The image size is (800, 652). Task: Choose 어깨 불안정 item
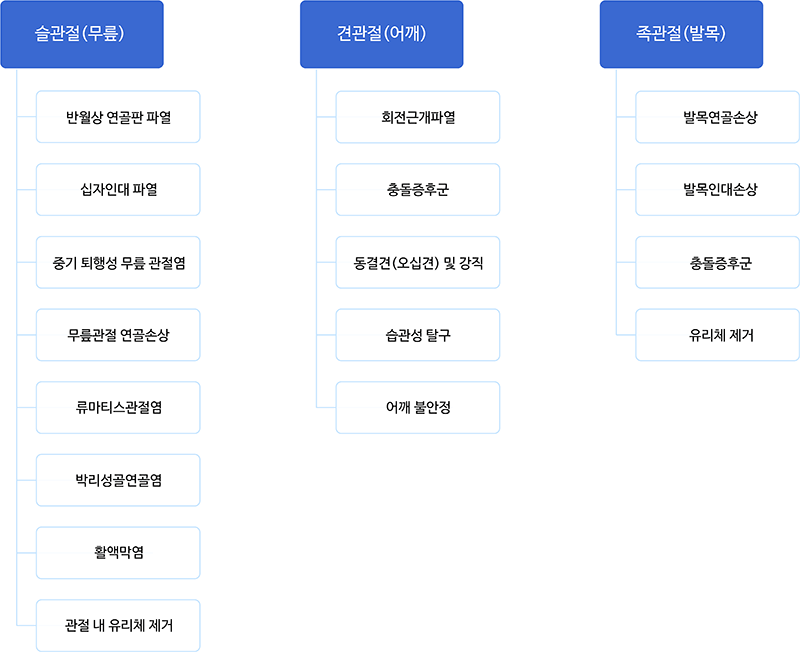(418, 408)
